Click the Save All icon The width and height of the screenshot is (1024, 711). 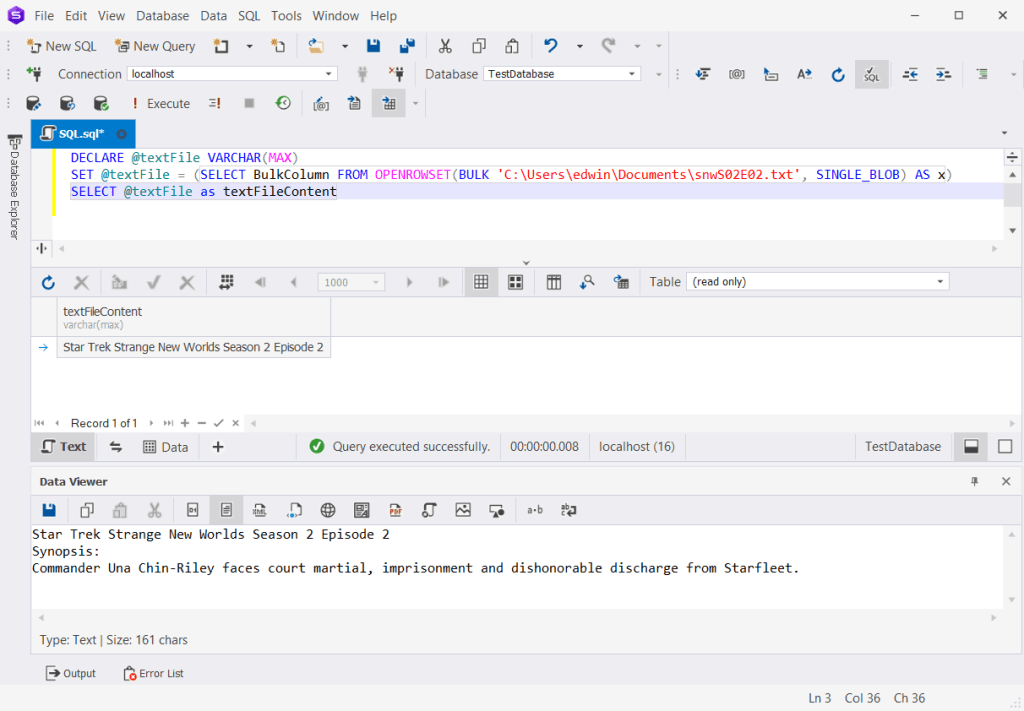(x=407, y=46)
